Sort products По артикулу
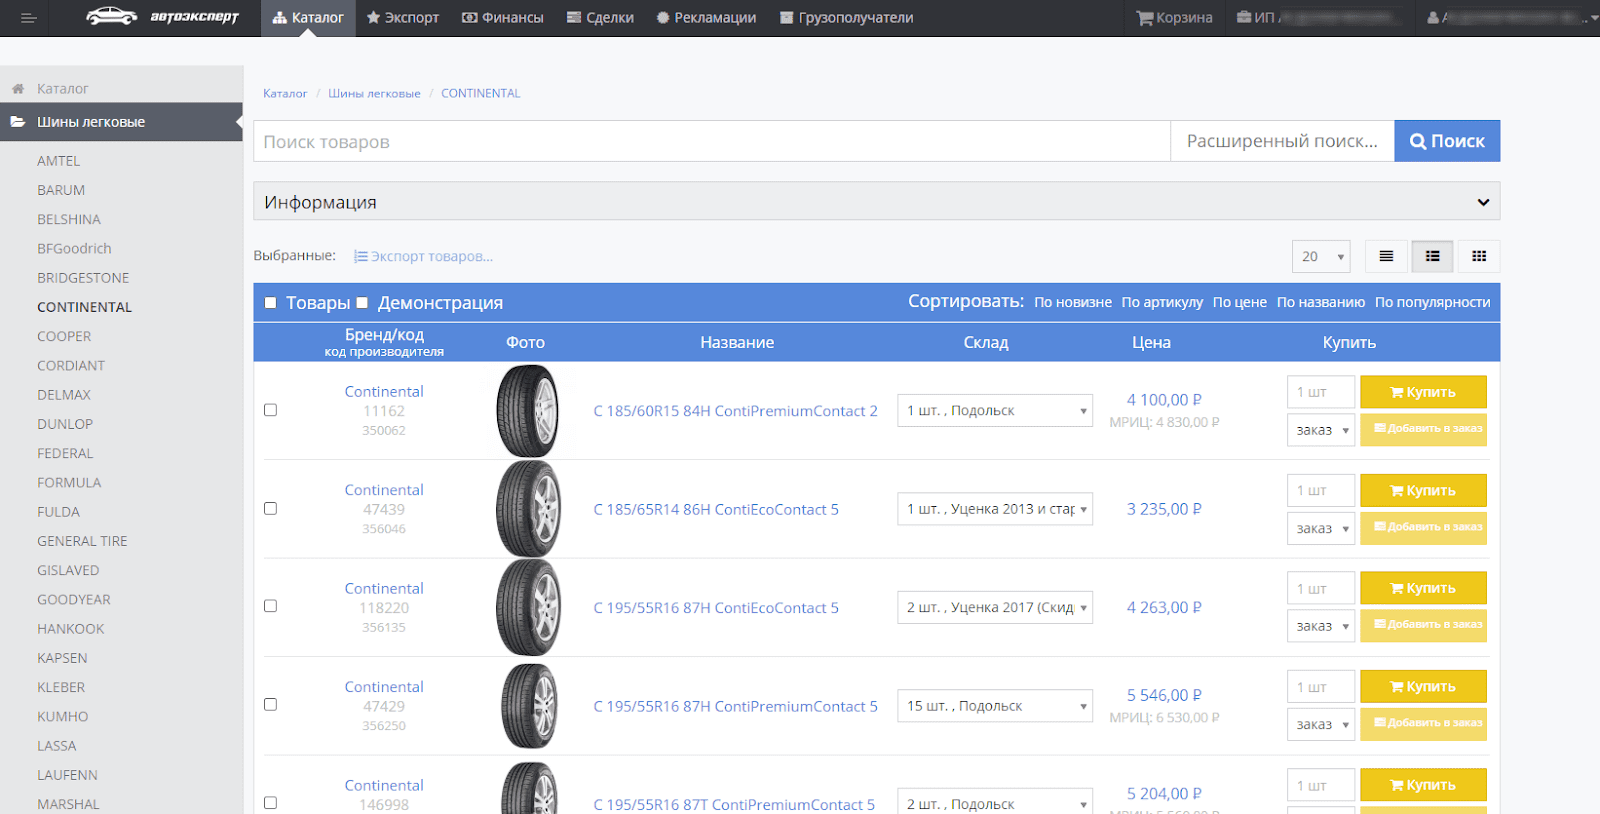The height and width of the screenshot is (814, 1600). tap(1162, 303)
